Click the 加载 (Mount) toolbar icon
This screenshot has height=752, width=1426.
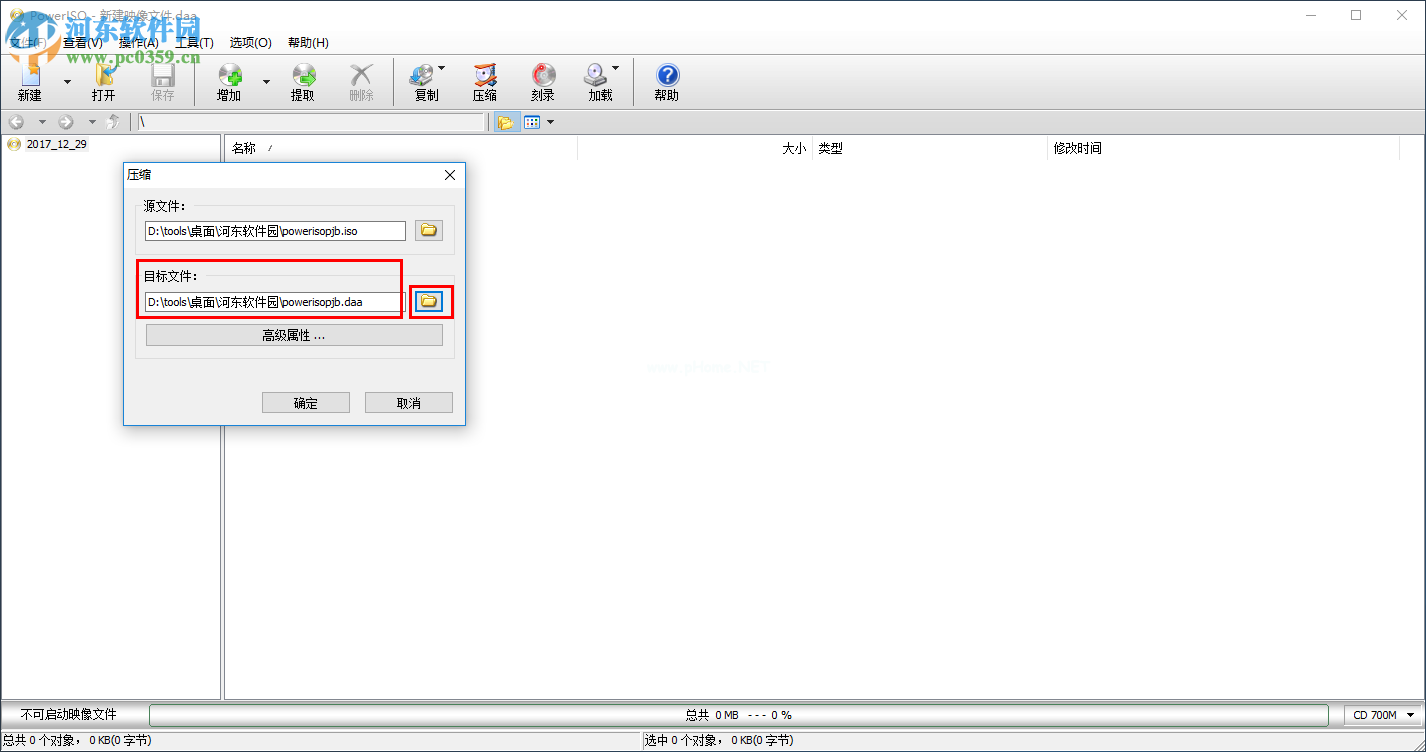596,78
